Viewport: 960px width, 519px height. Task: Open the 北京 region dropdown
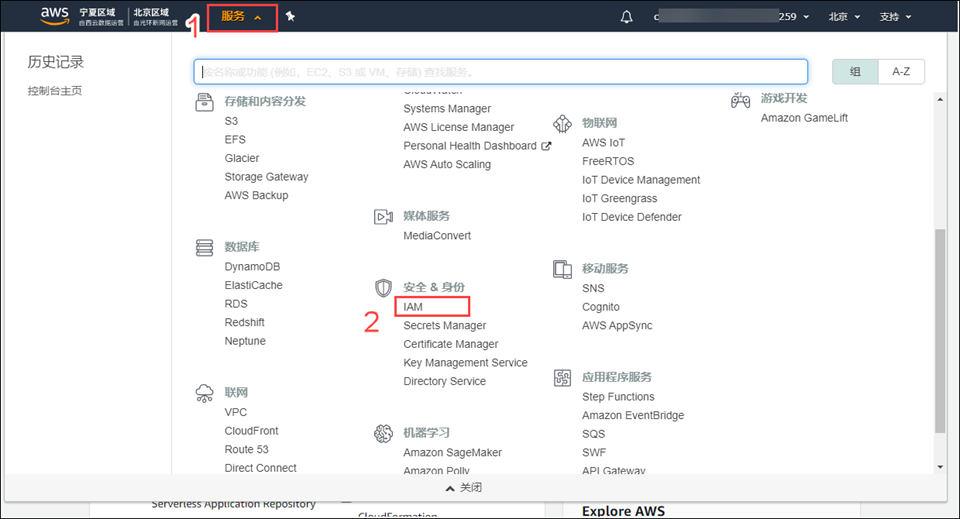pyautogui.click(x=845, y=17)
